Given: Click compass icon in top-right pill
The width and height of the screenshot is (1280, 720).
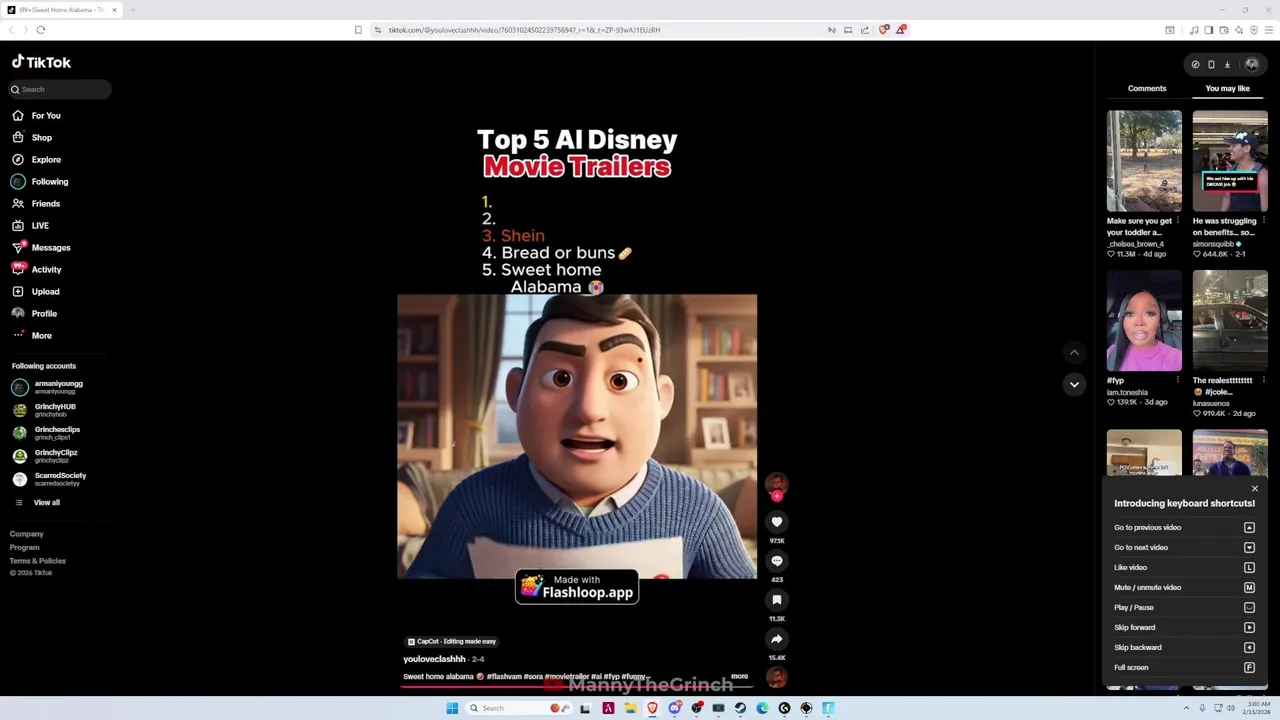Looking at the screenshot, I should tap(1195, 65).
